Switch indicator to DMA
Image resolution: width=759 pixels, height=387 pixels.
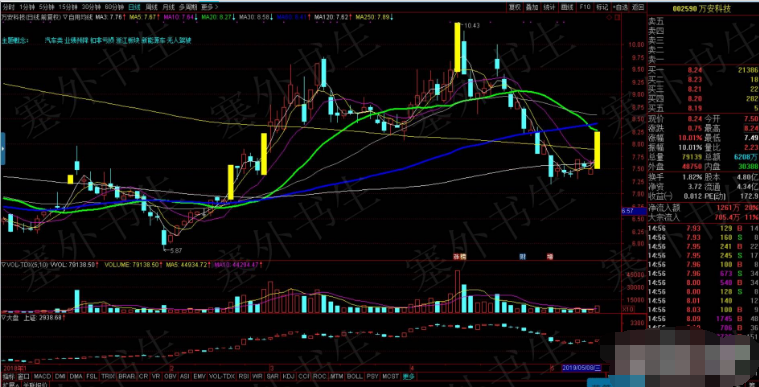coord(76,376)
